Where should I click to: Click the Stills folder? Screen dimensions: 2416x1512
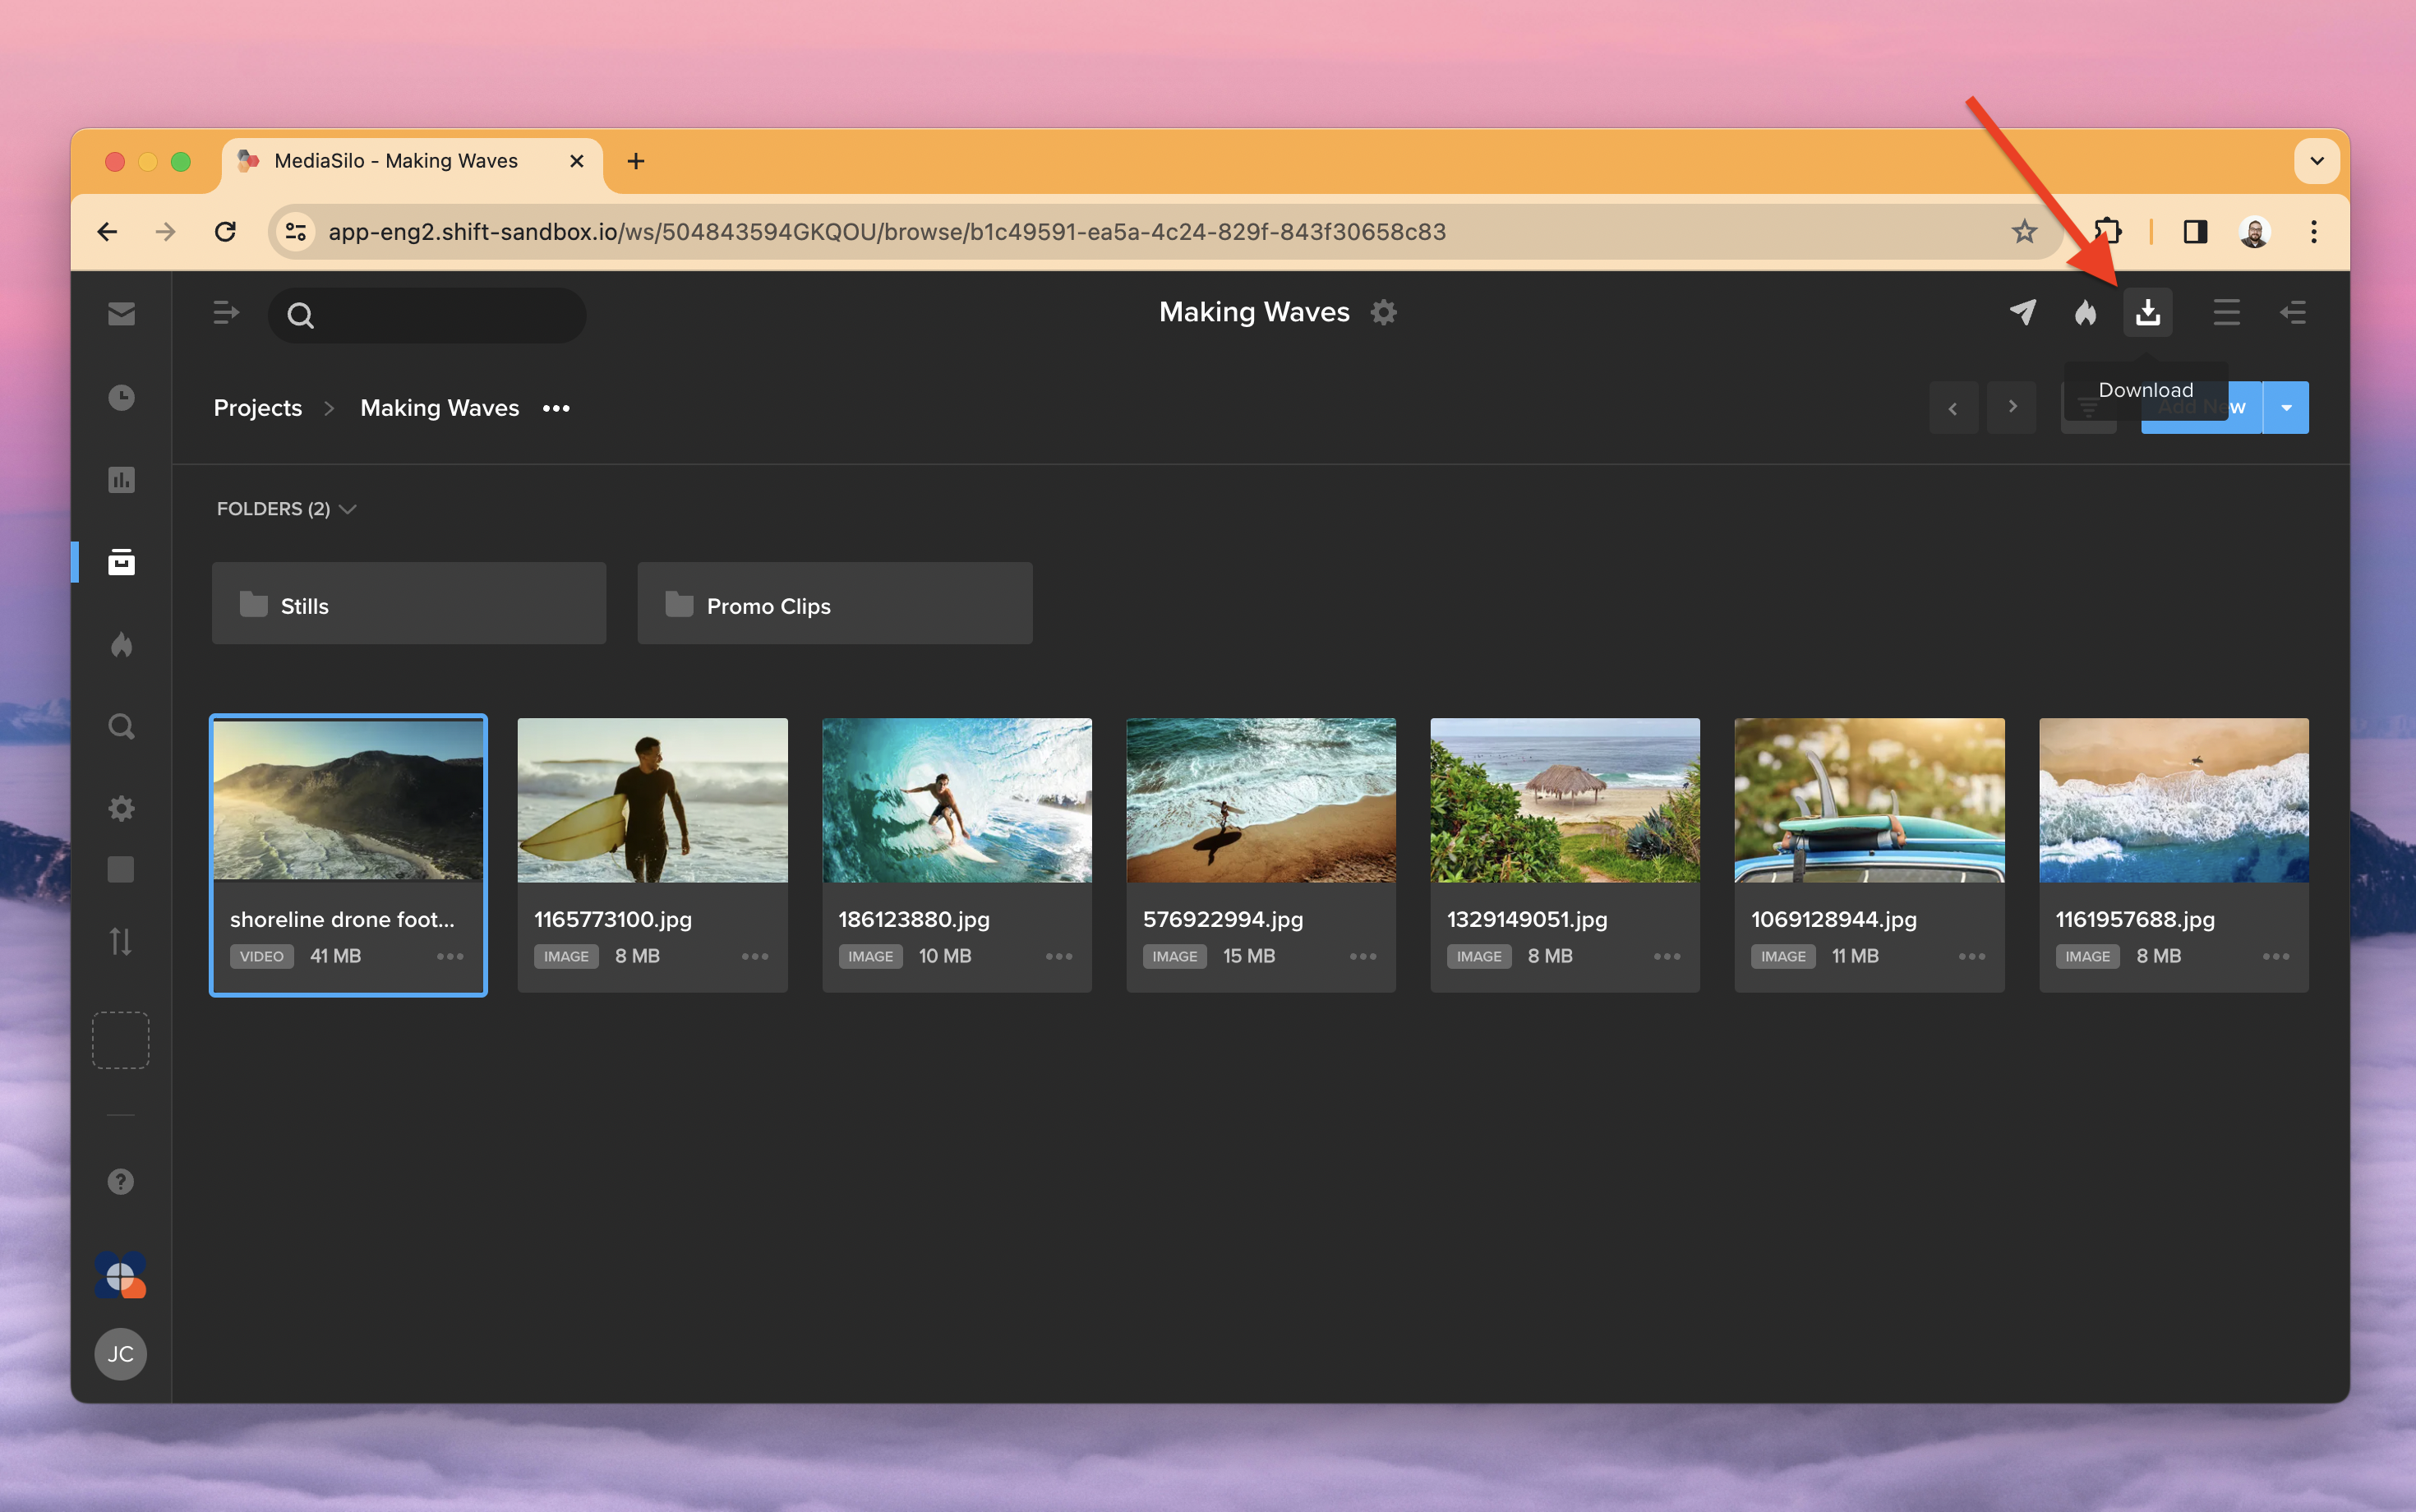pos(409,603)
